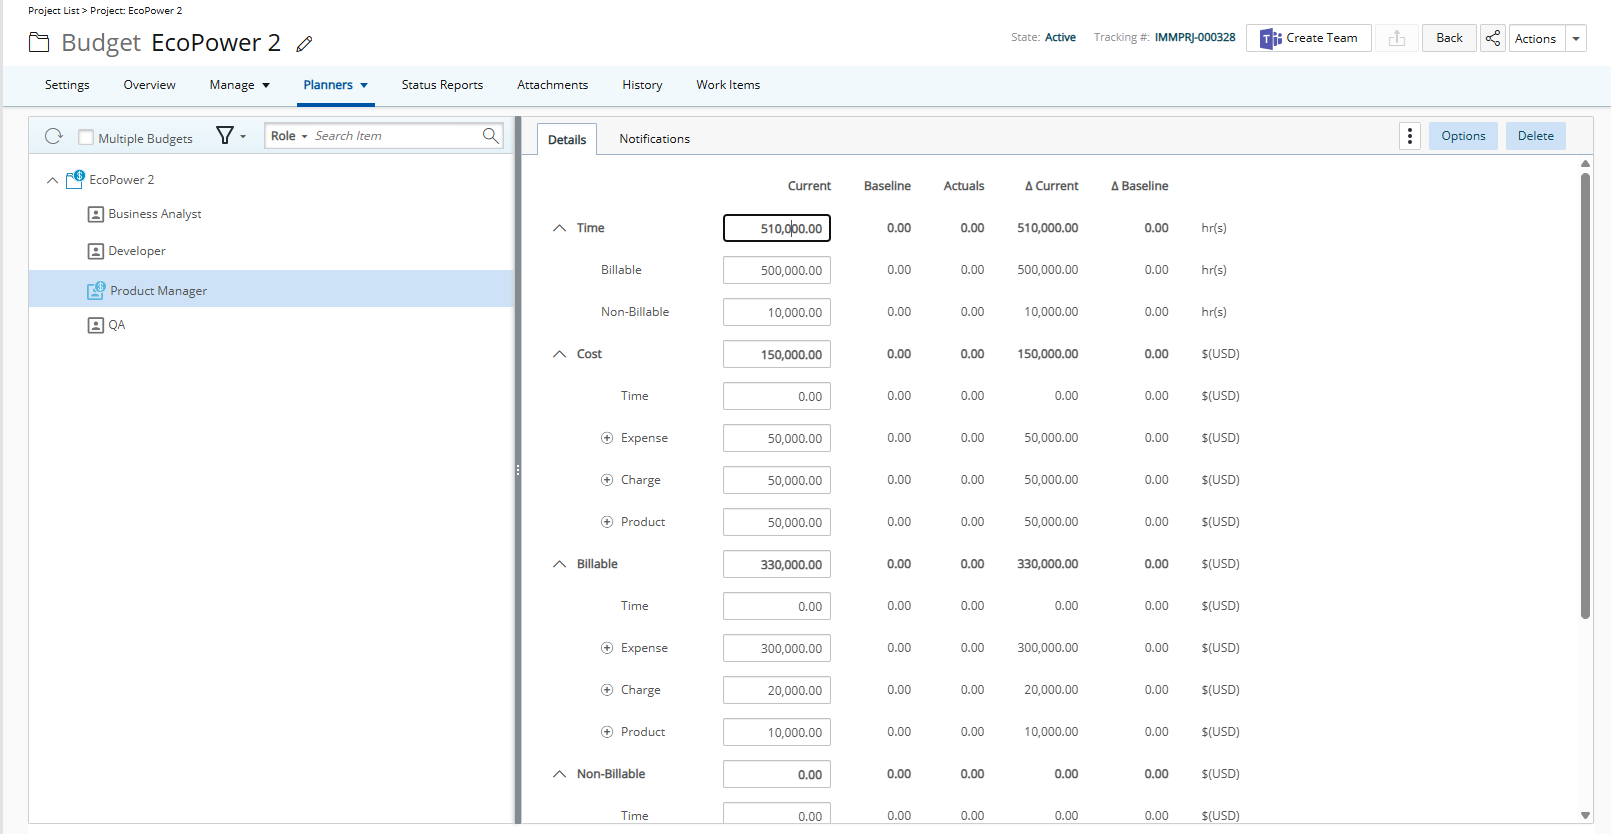Select Product Manager in the tree
This screenshot has height=834, width=1611.
[159, 291]
